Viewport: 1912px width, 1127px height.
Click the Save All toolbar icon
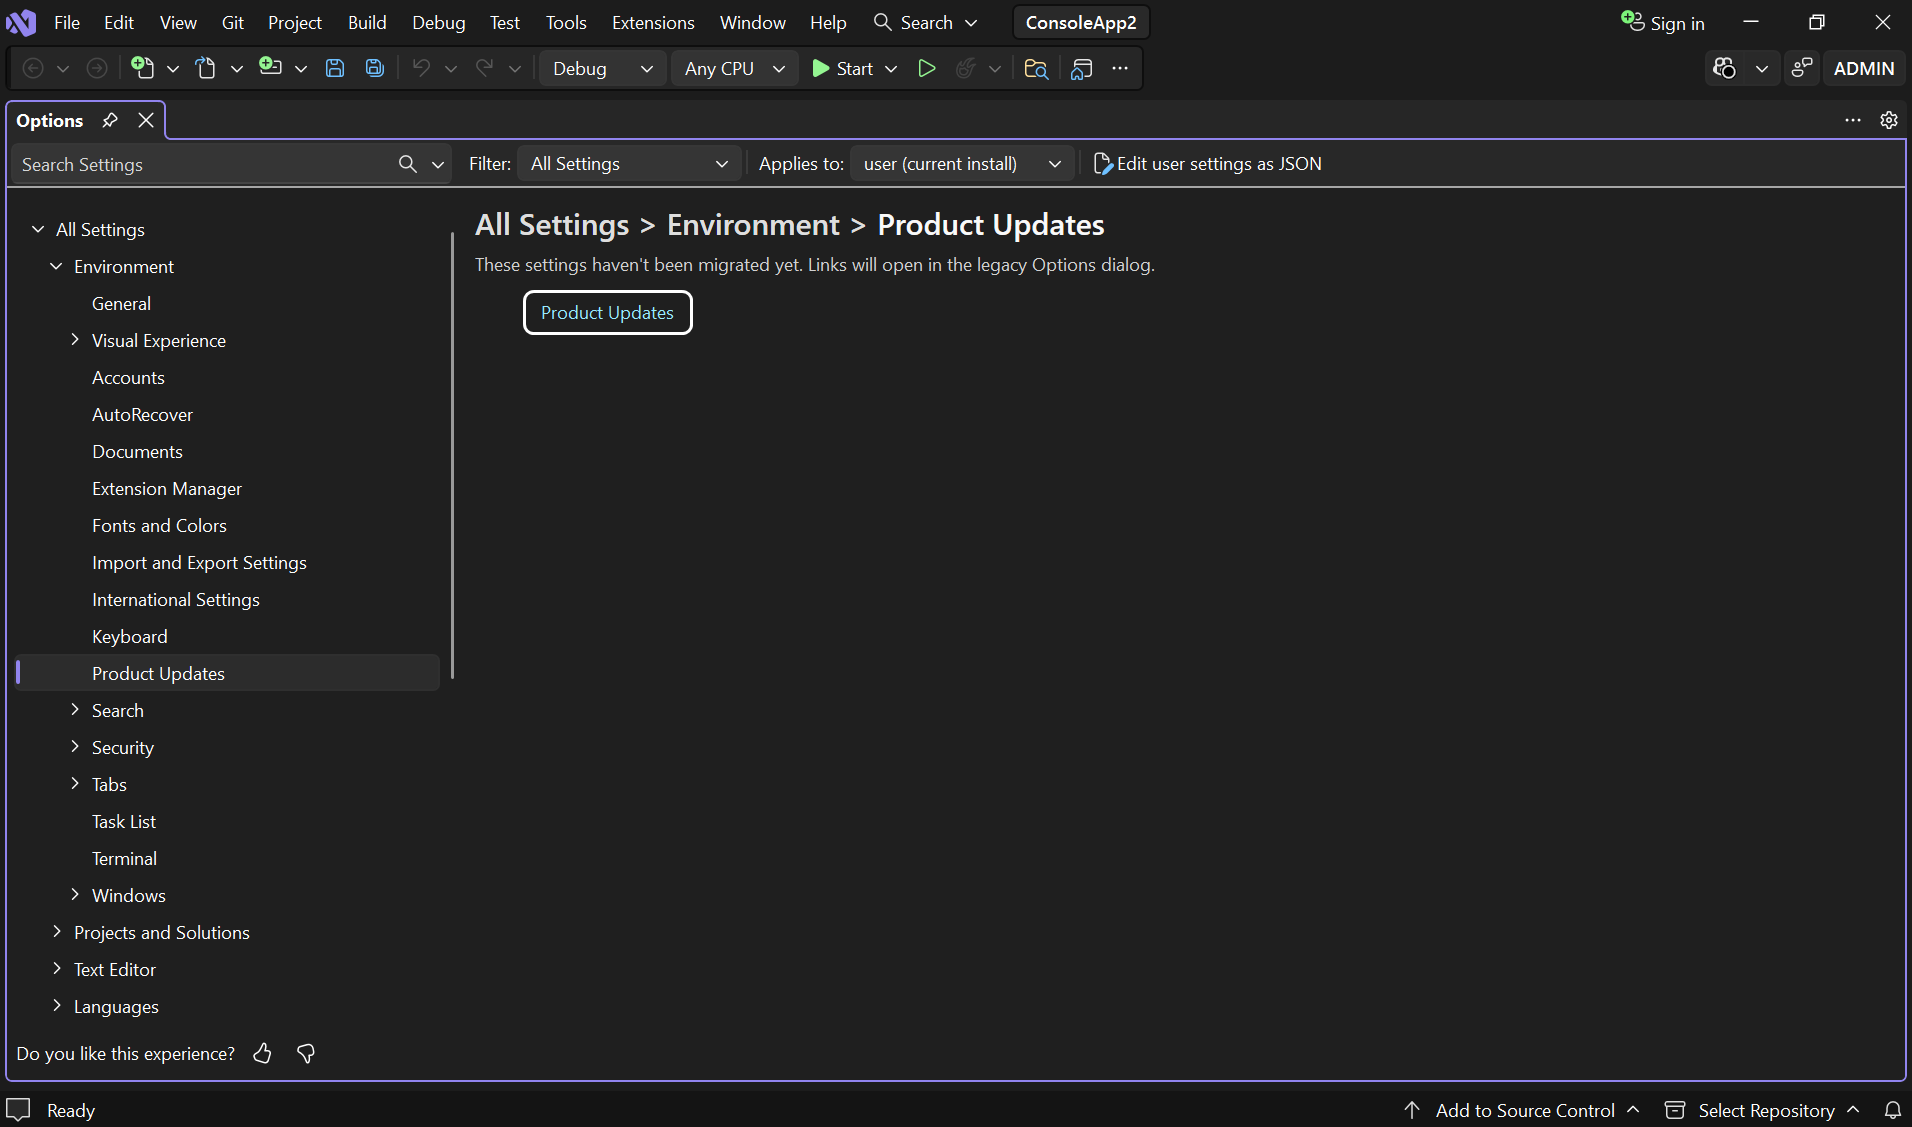click(375, 68)
